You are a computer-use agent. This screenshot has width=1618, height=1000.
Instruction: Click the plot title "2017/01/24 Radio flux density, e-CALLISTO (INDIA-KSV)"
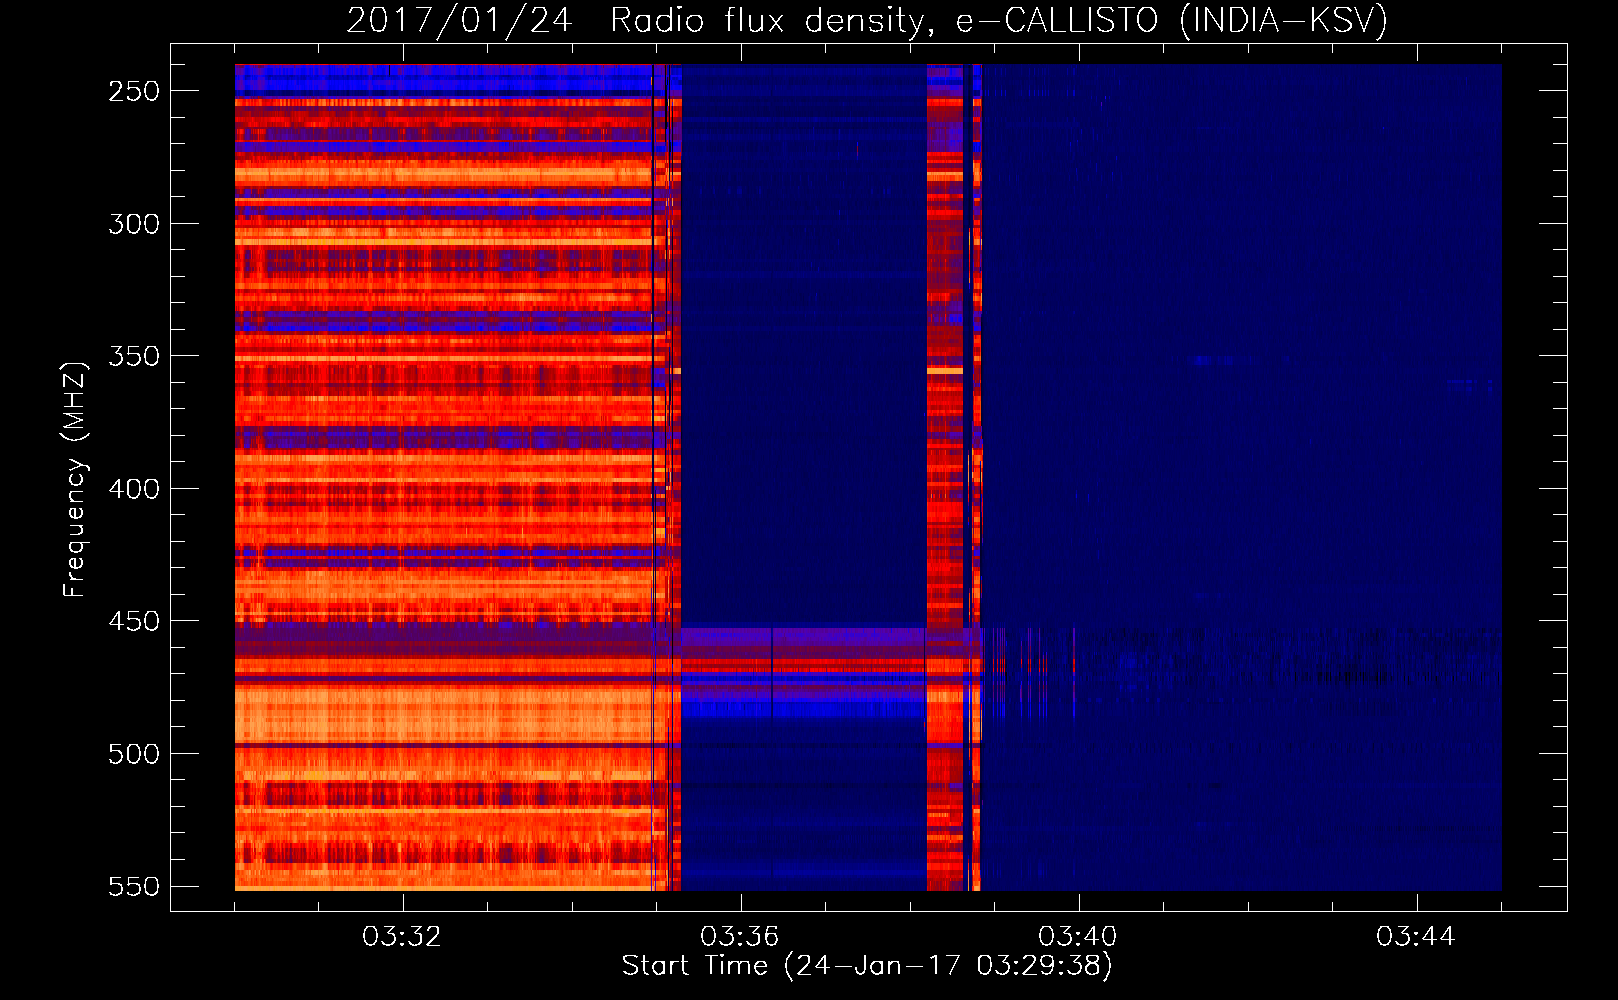point(867,21)
